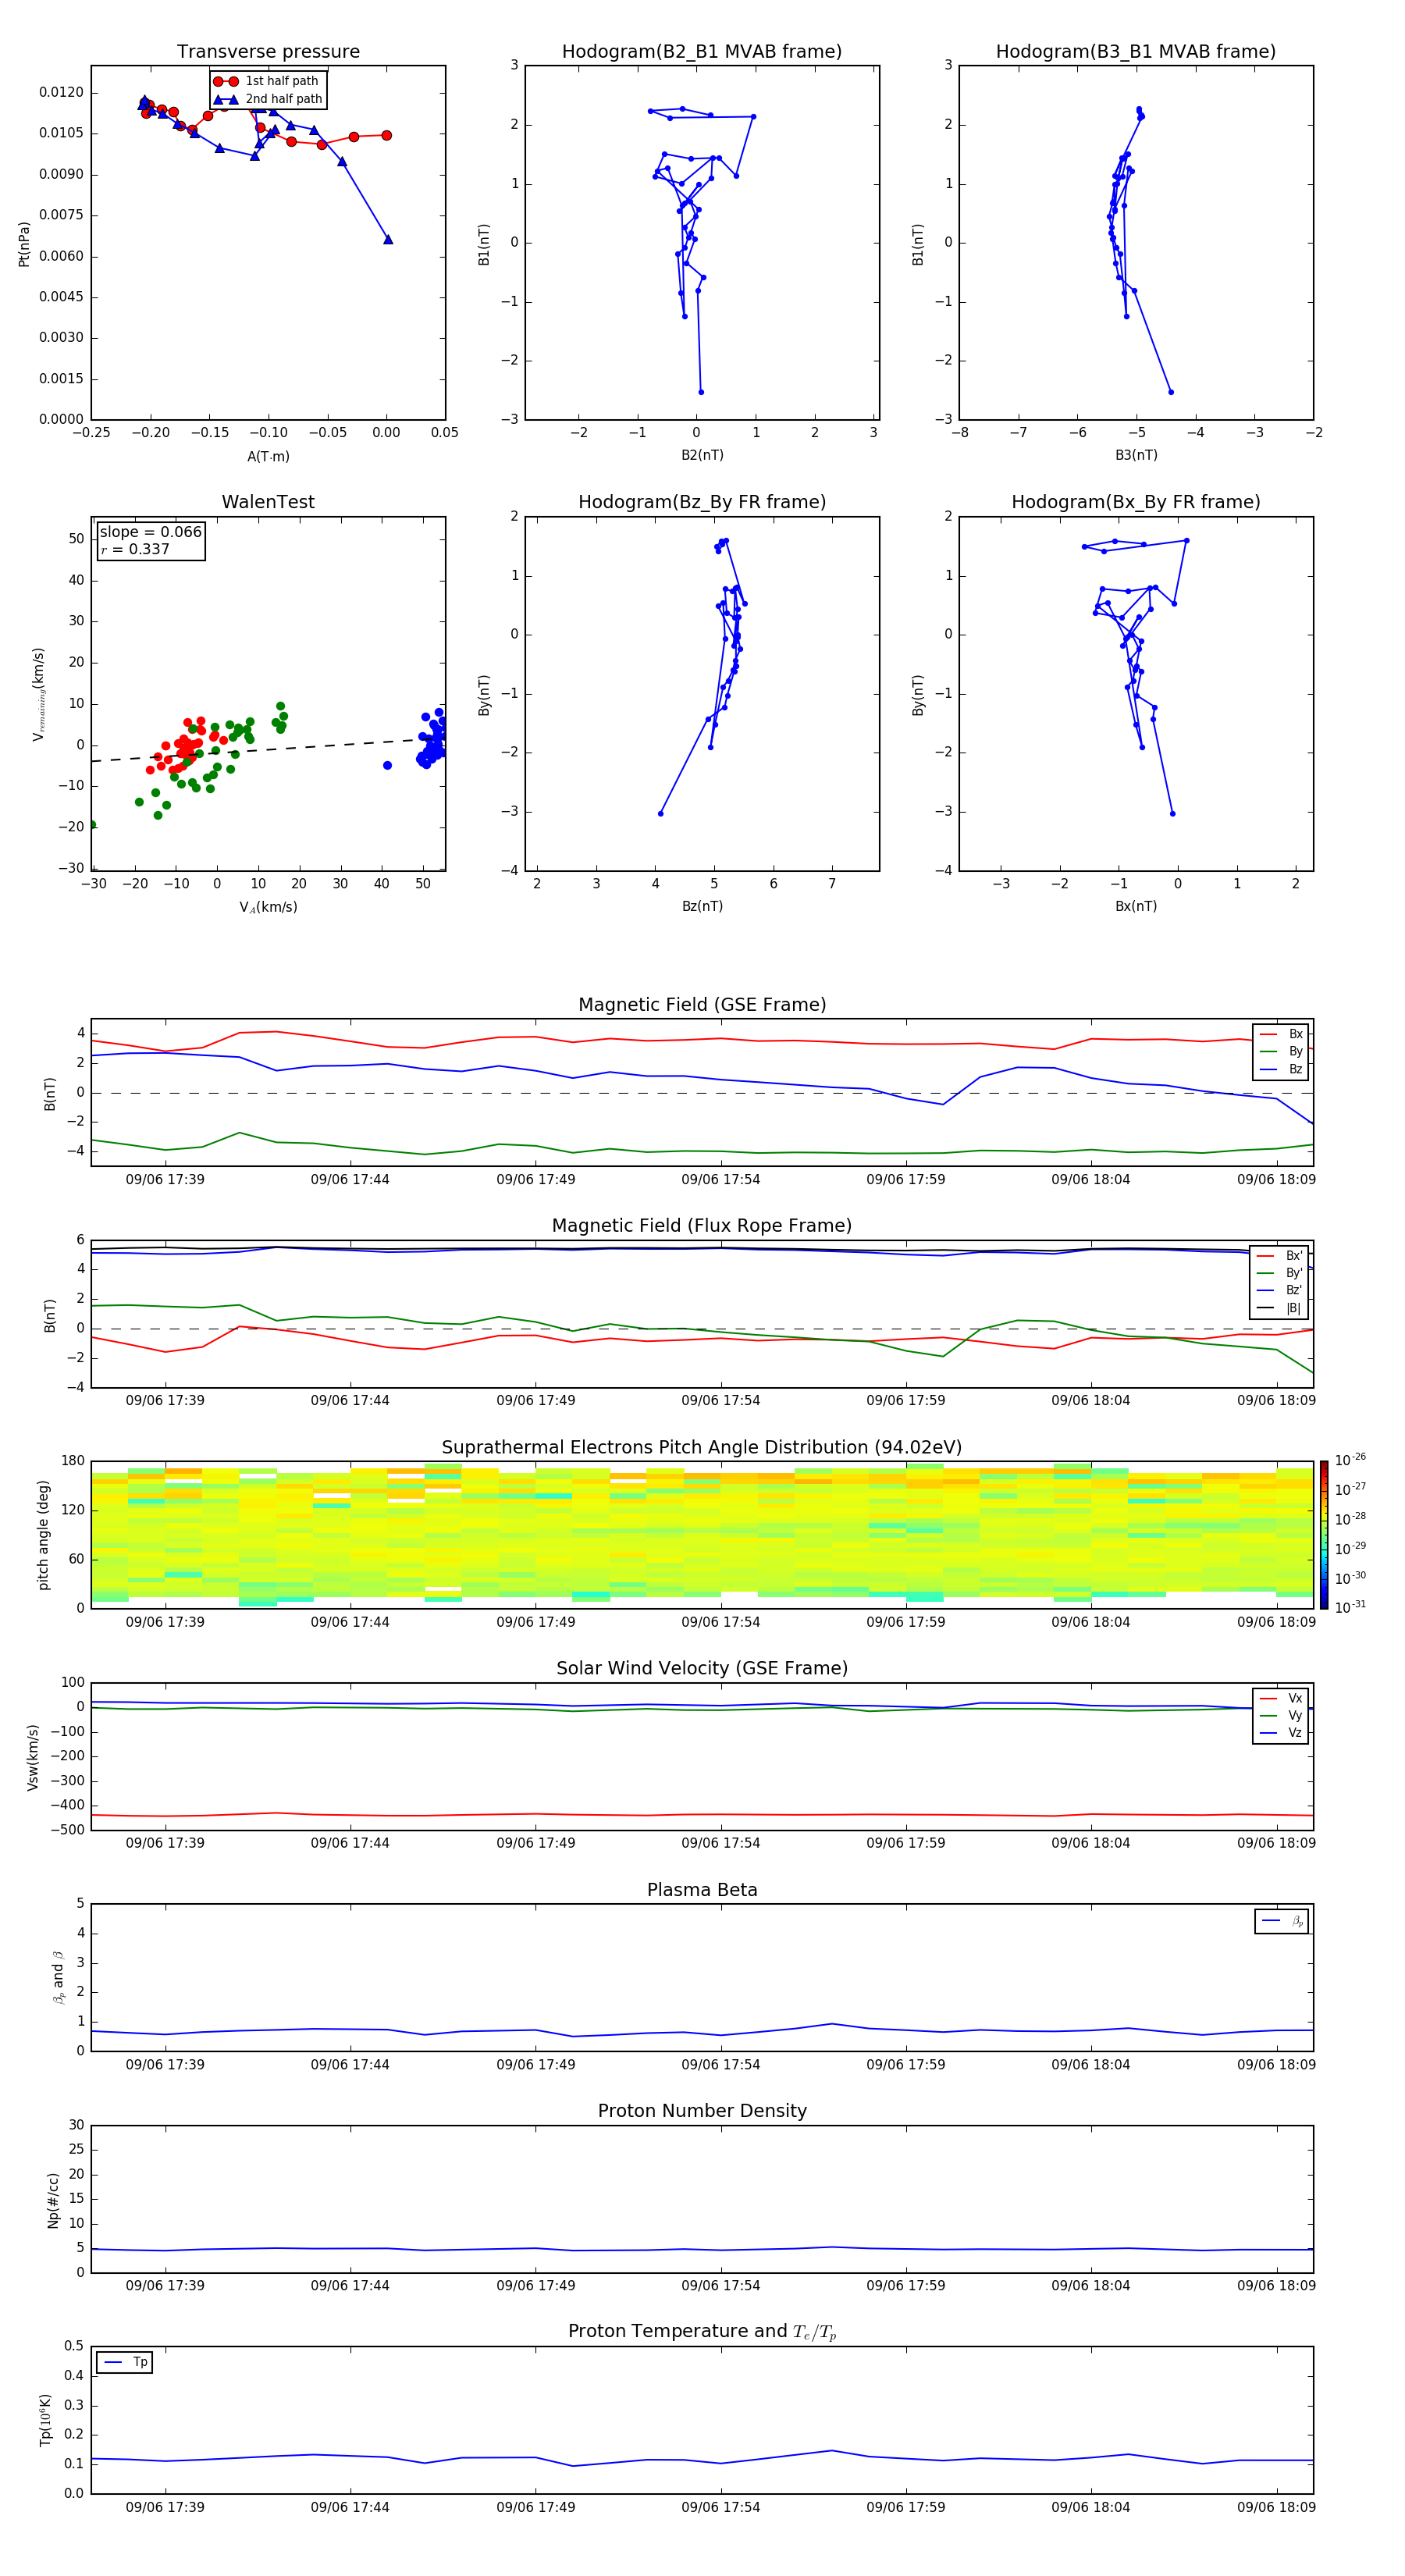This screenshot has width=1405, height=2576.
Task: Click the 'pitch angle (deg)' axis label
Action: (43, 1535)
